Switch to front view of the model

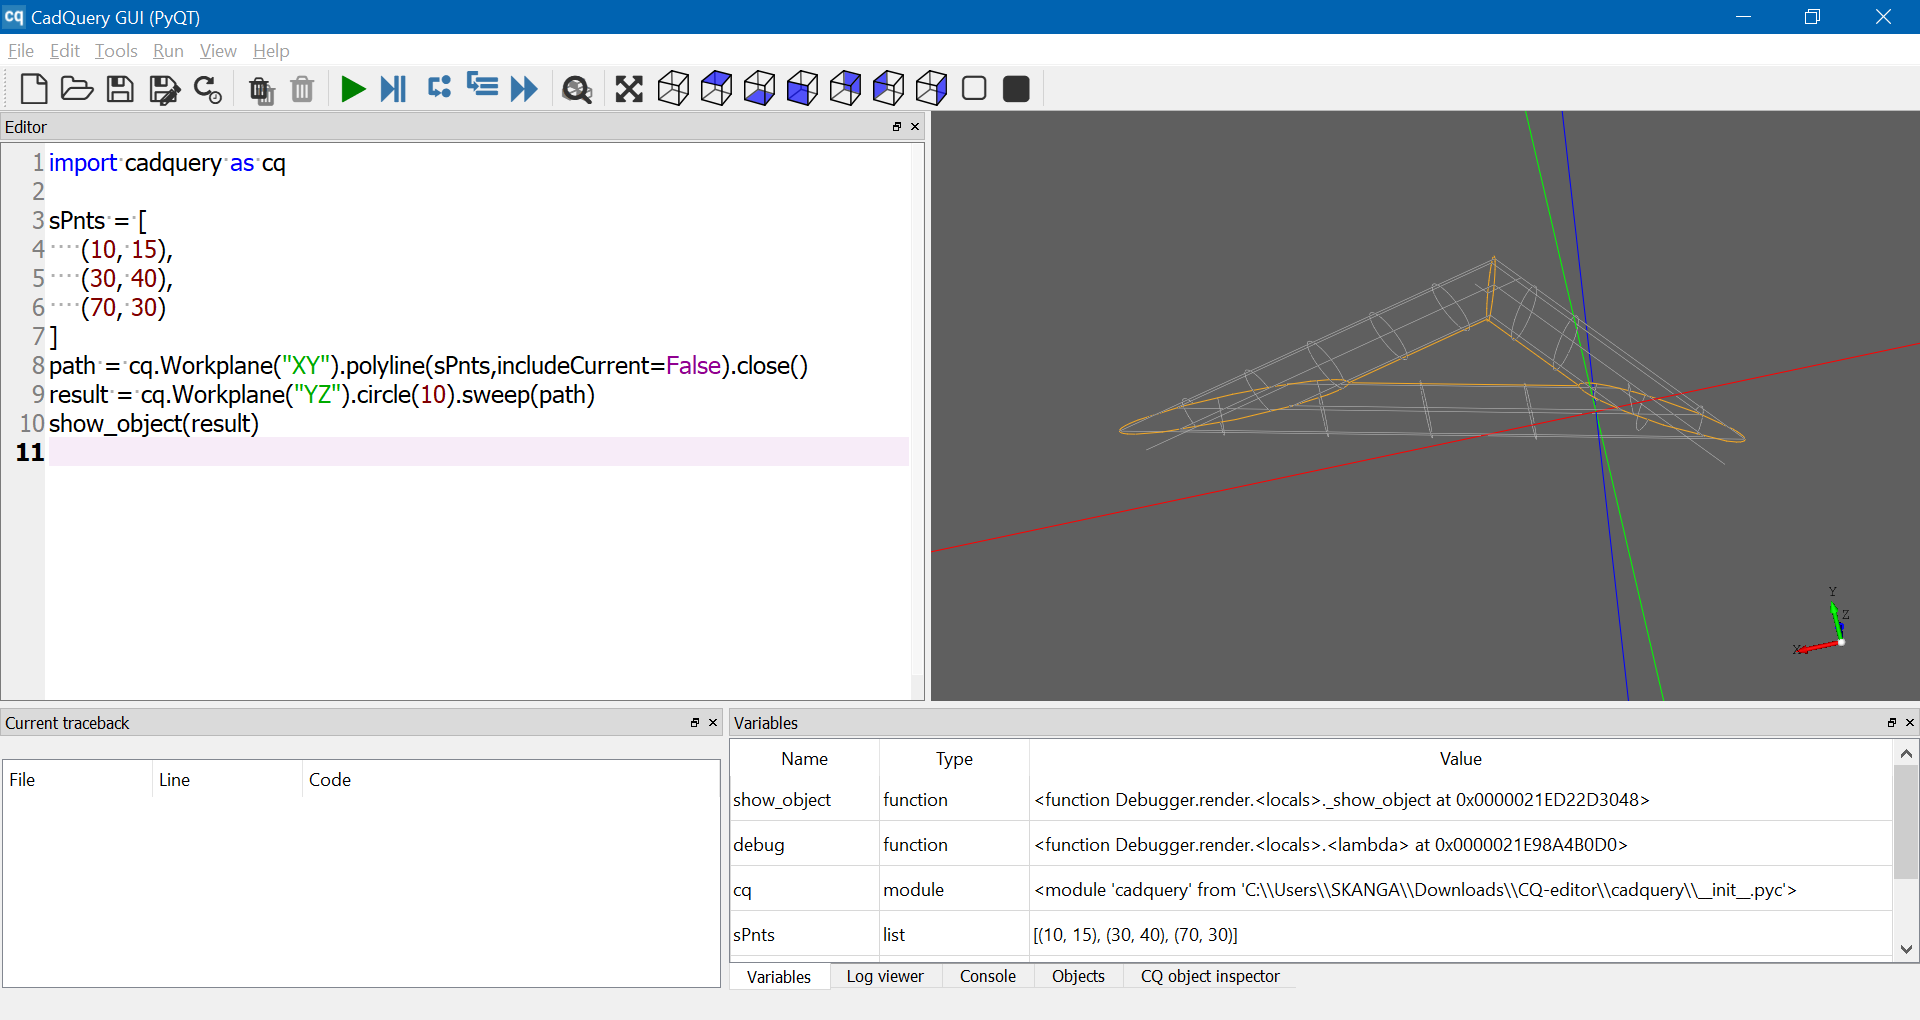802,88
